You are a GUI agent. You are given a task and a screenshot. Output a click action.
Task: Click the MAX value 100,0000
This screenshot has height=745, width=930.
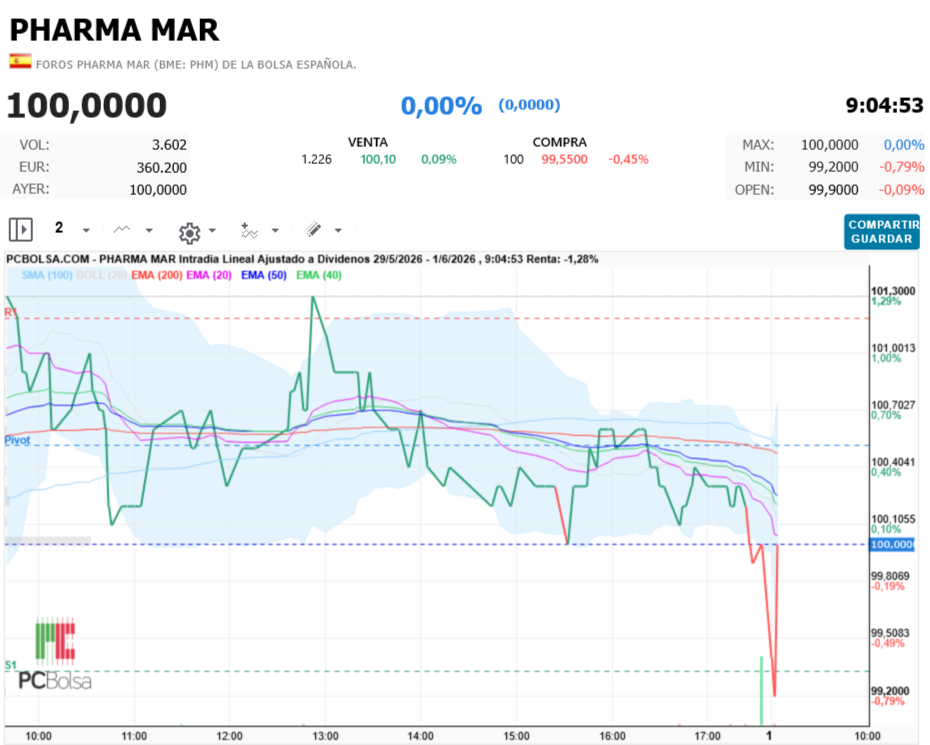click(830, 145)
